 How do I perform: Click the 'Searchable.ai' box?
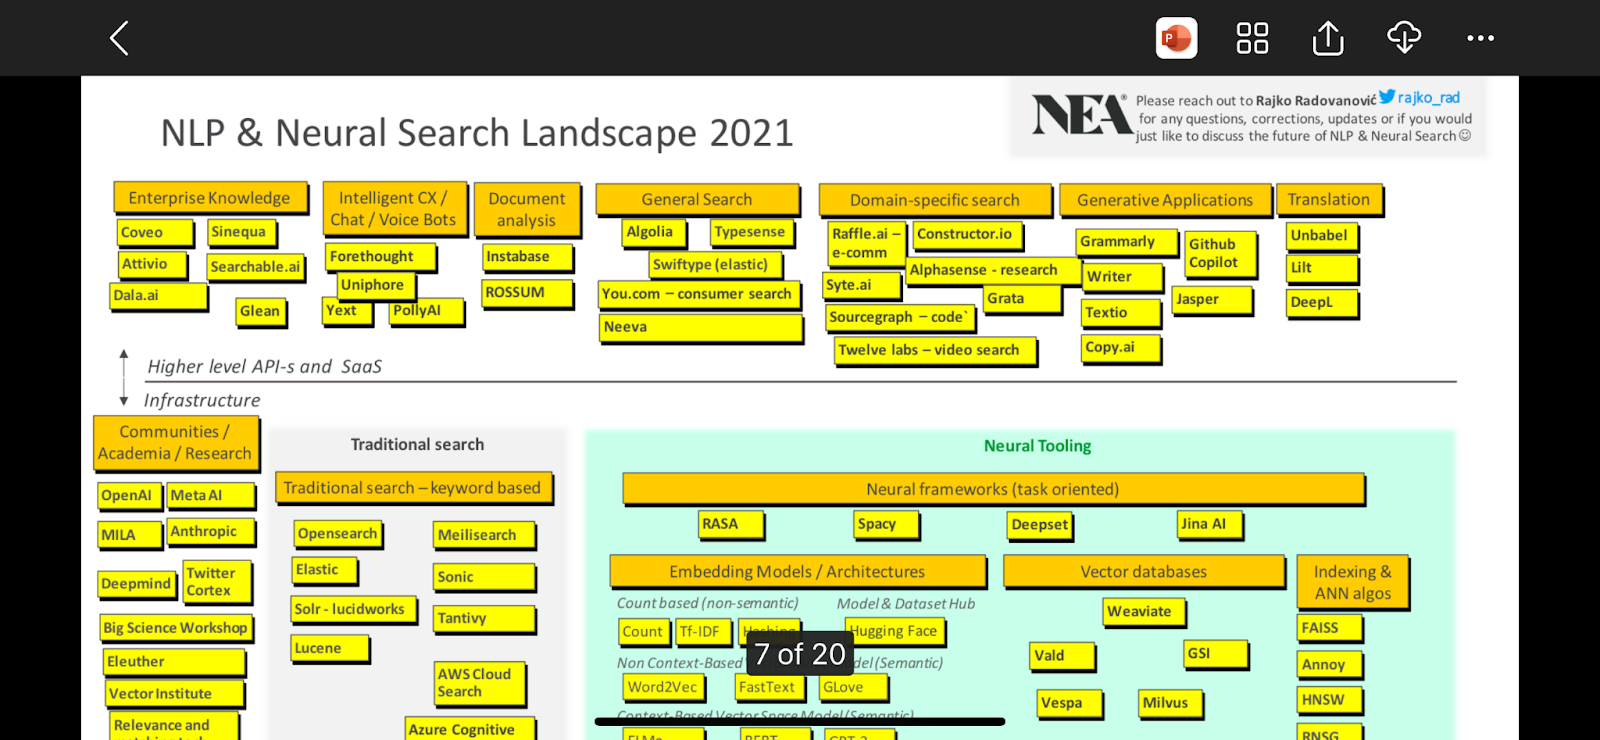(x=255, y=267)
